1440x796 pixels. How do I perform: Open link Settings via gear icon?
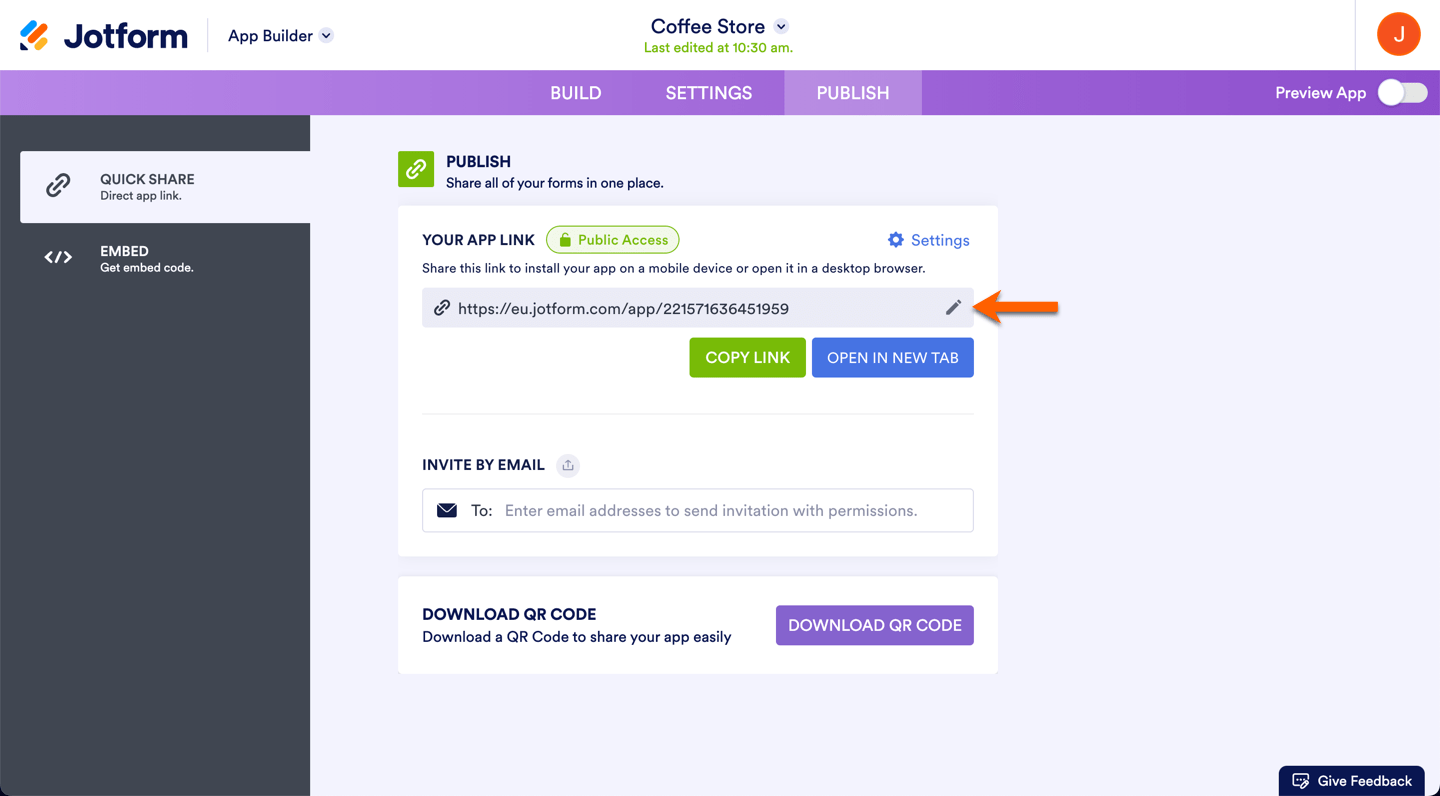896,240
